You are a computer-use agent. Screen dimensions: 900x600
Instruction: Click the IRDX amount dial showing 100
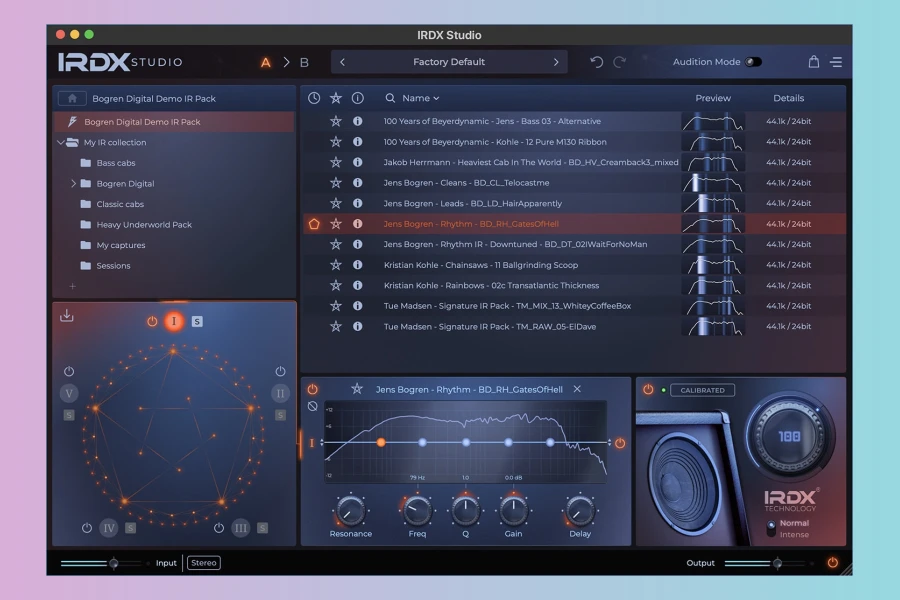tap(789, 437)
